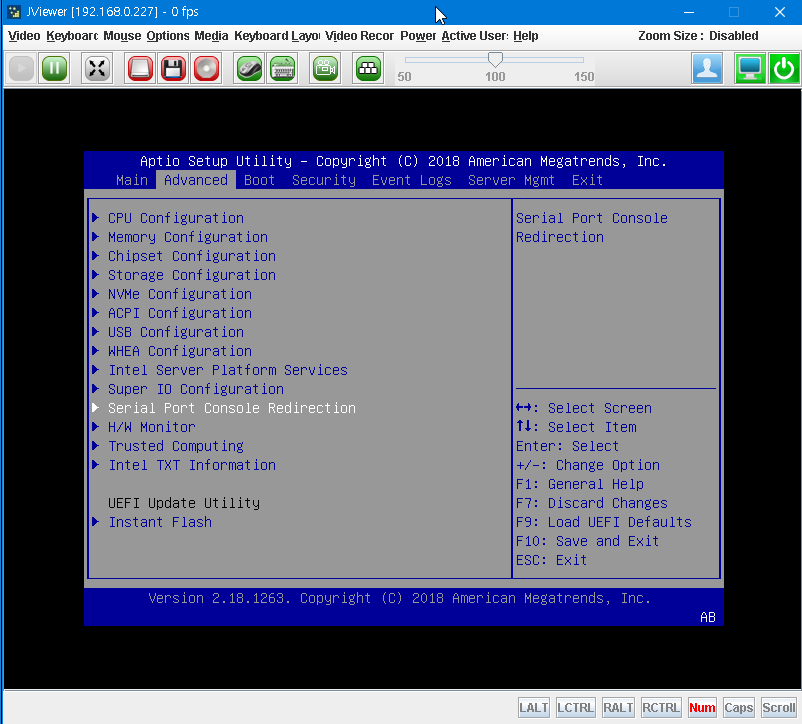Show active users via person icon
This screenshot has height=724, width=802.
coord(707,69)
